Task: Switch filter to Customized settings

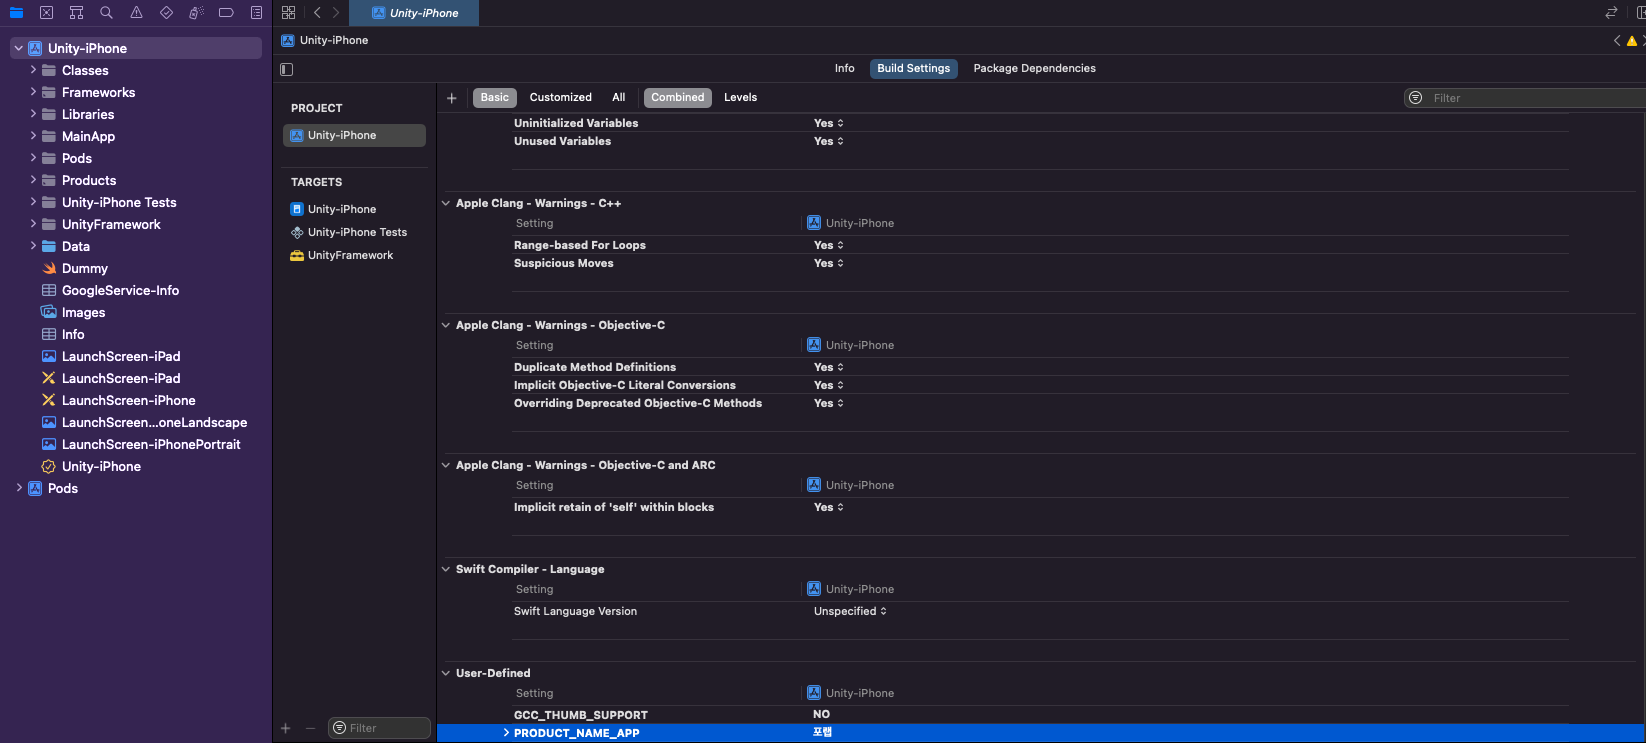Action: tap(560, 98)
